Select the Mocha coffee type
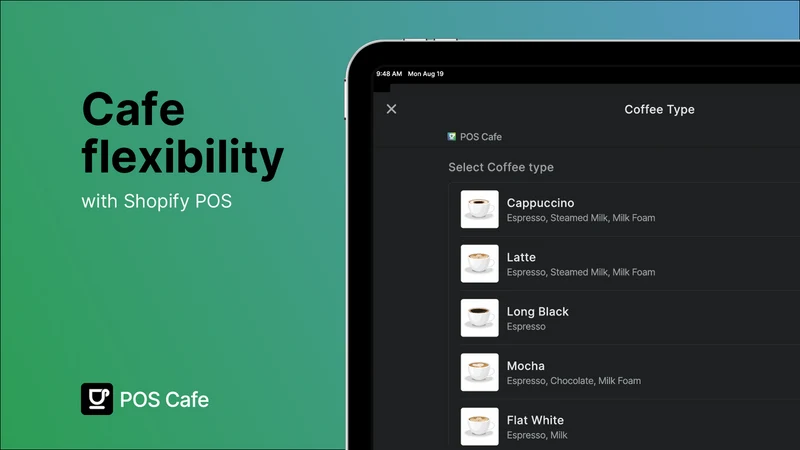The width and height of the screenshot is (800, 450). click(x=624, y=372)
